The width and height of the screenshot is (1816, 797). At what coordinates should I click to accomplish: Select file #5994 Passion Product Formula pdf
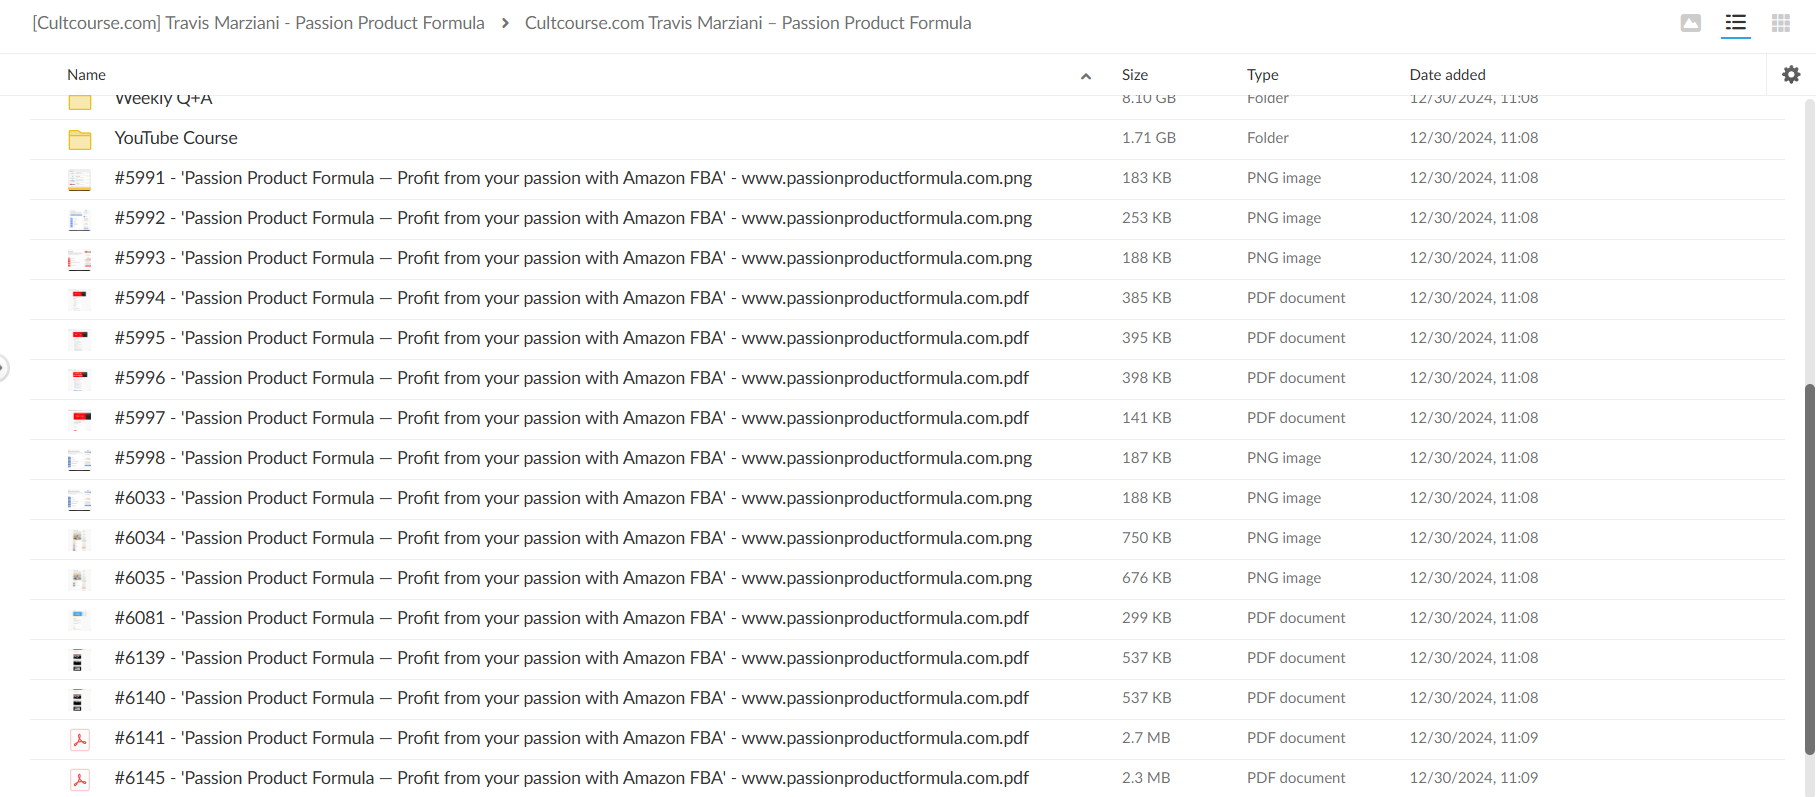[572, 298]
